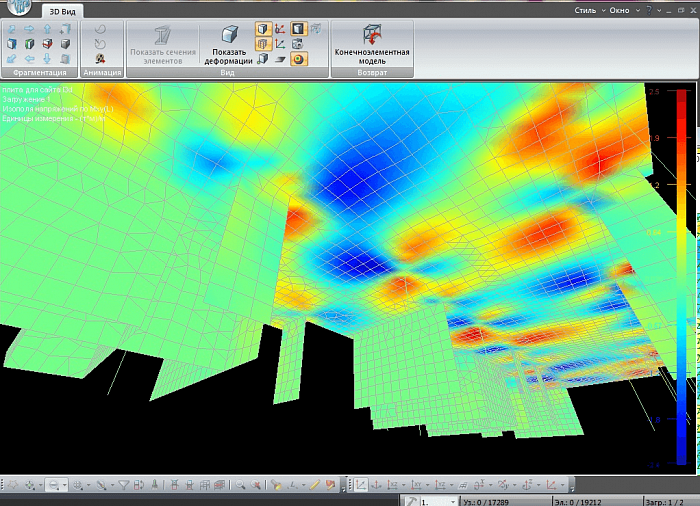
Task: Click the Показать деформации button
Action: click(x=228, y=46)
